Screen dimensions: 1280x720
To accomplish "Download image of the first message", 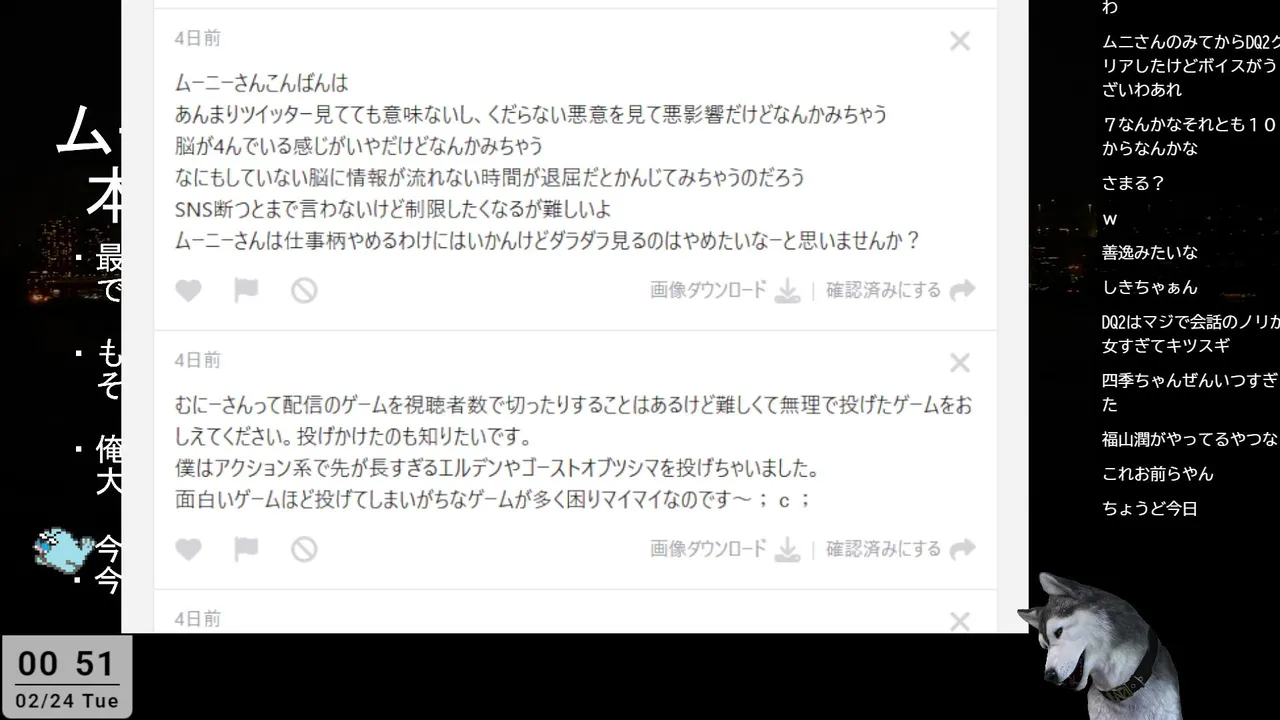I will (725, 290).
